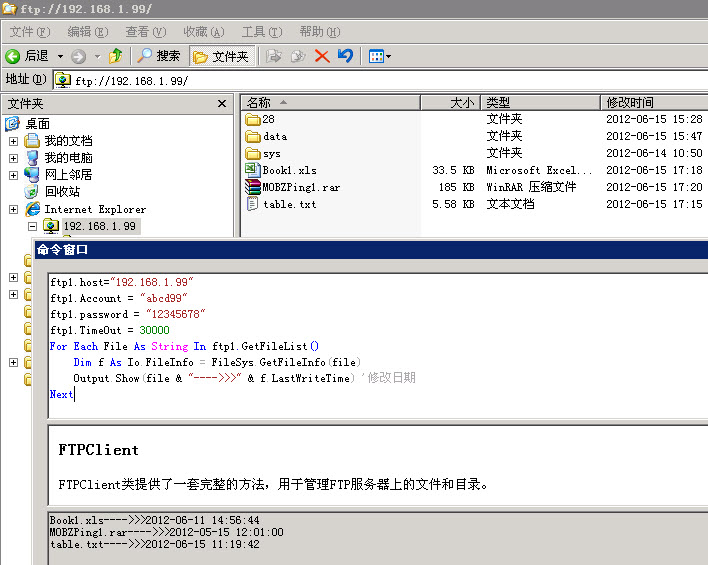The width and height of the screenshot is (708, 565).
Task: Sort by the 名称 column header
Action: [x=331, y=103]
